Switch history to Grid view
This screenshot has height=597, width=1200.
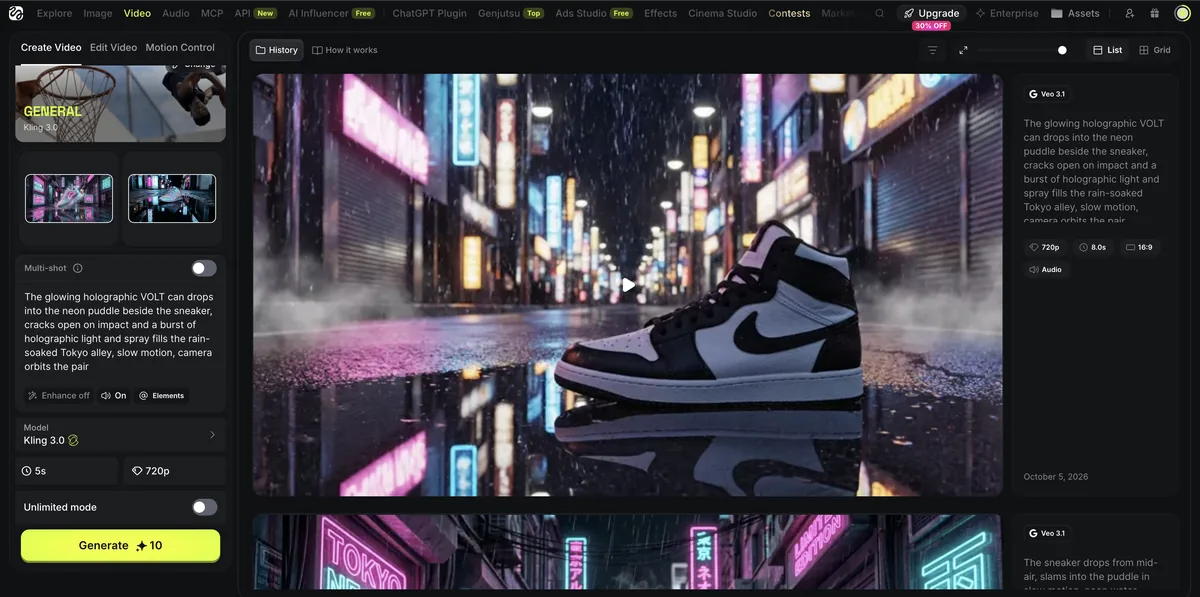tap(1155, 50)
